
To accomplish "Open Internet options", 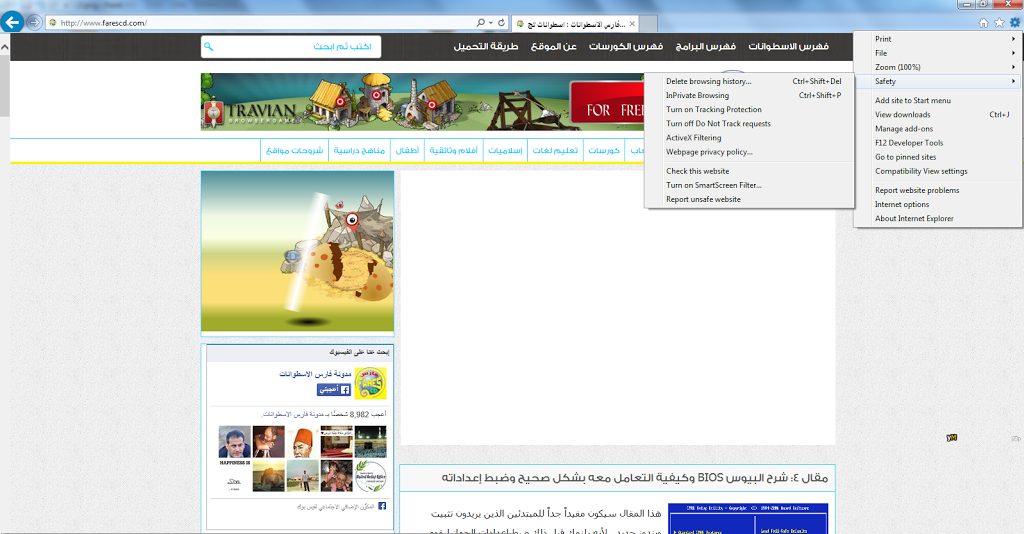I will 937,204.
